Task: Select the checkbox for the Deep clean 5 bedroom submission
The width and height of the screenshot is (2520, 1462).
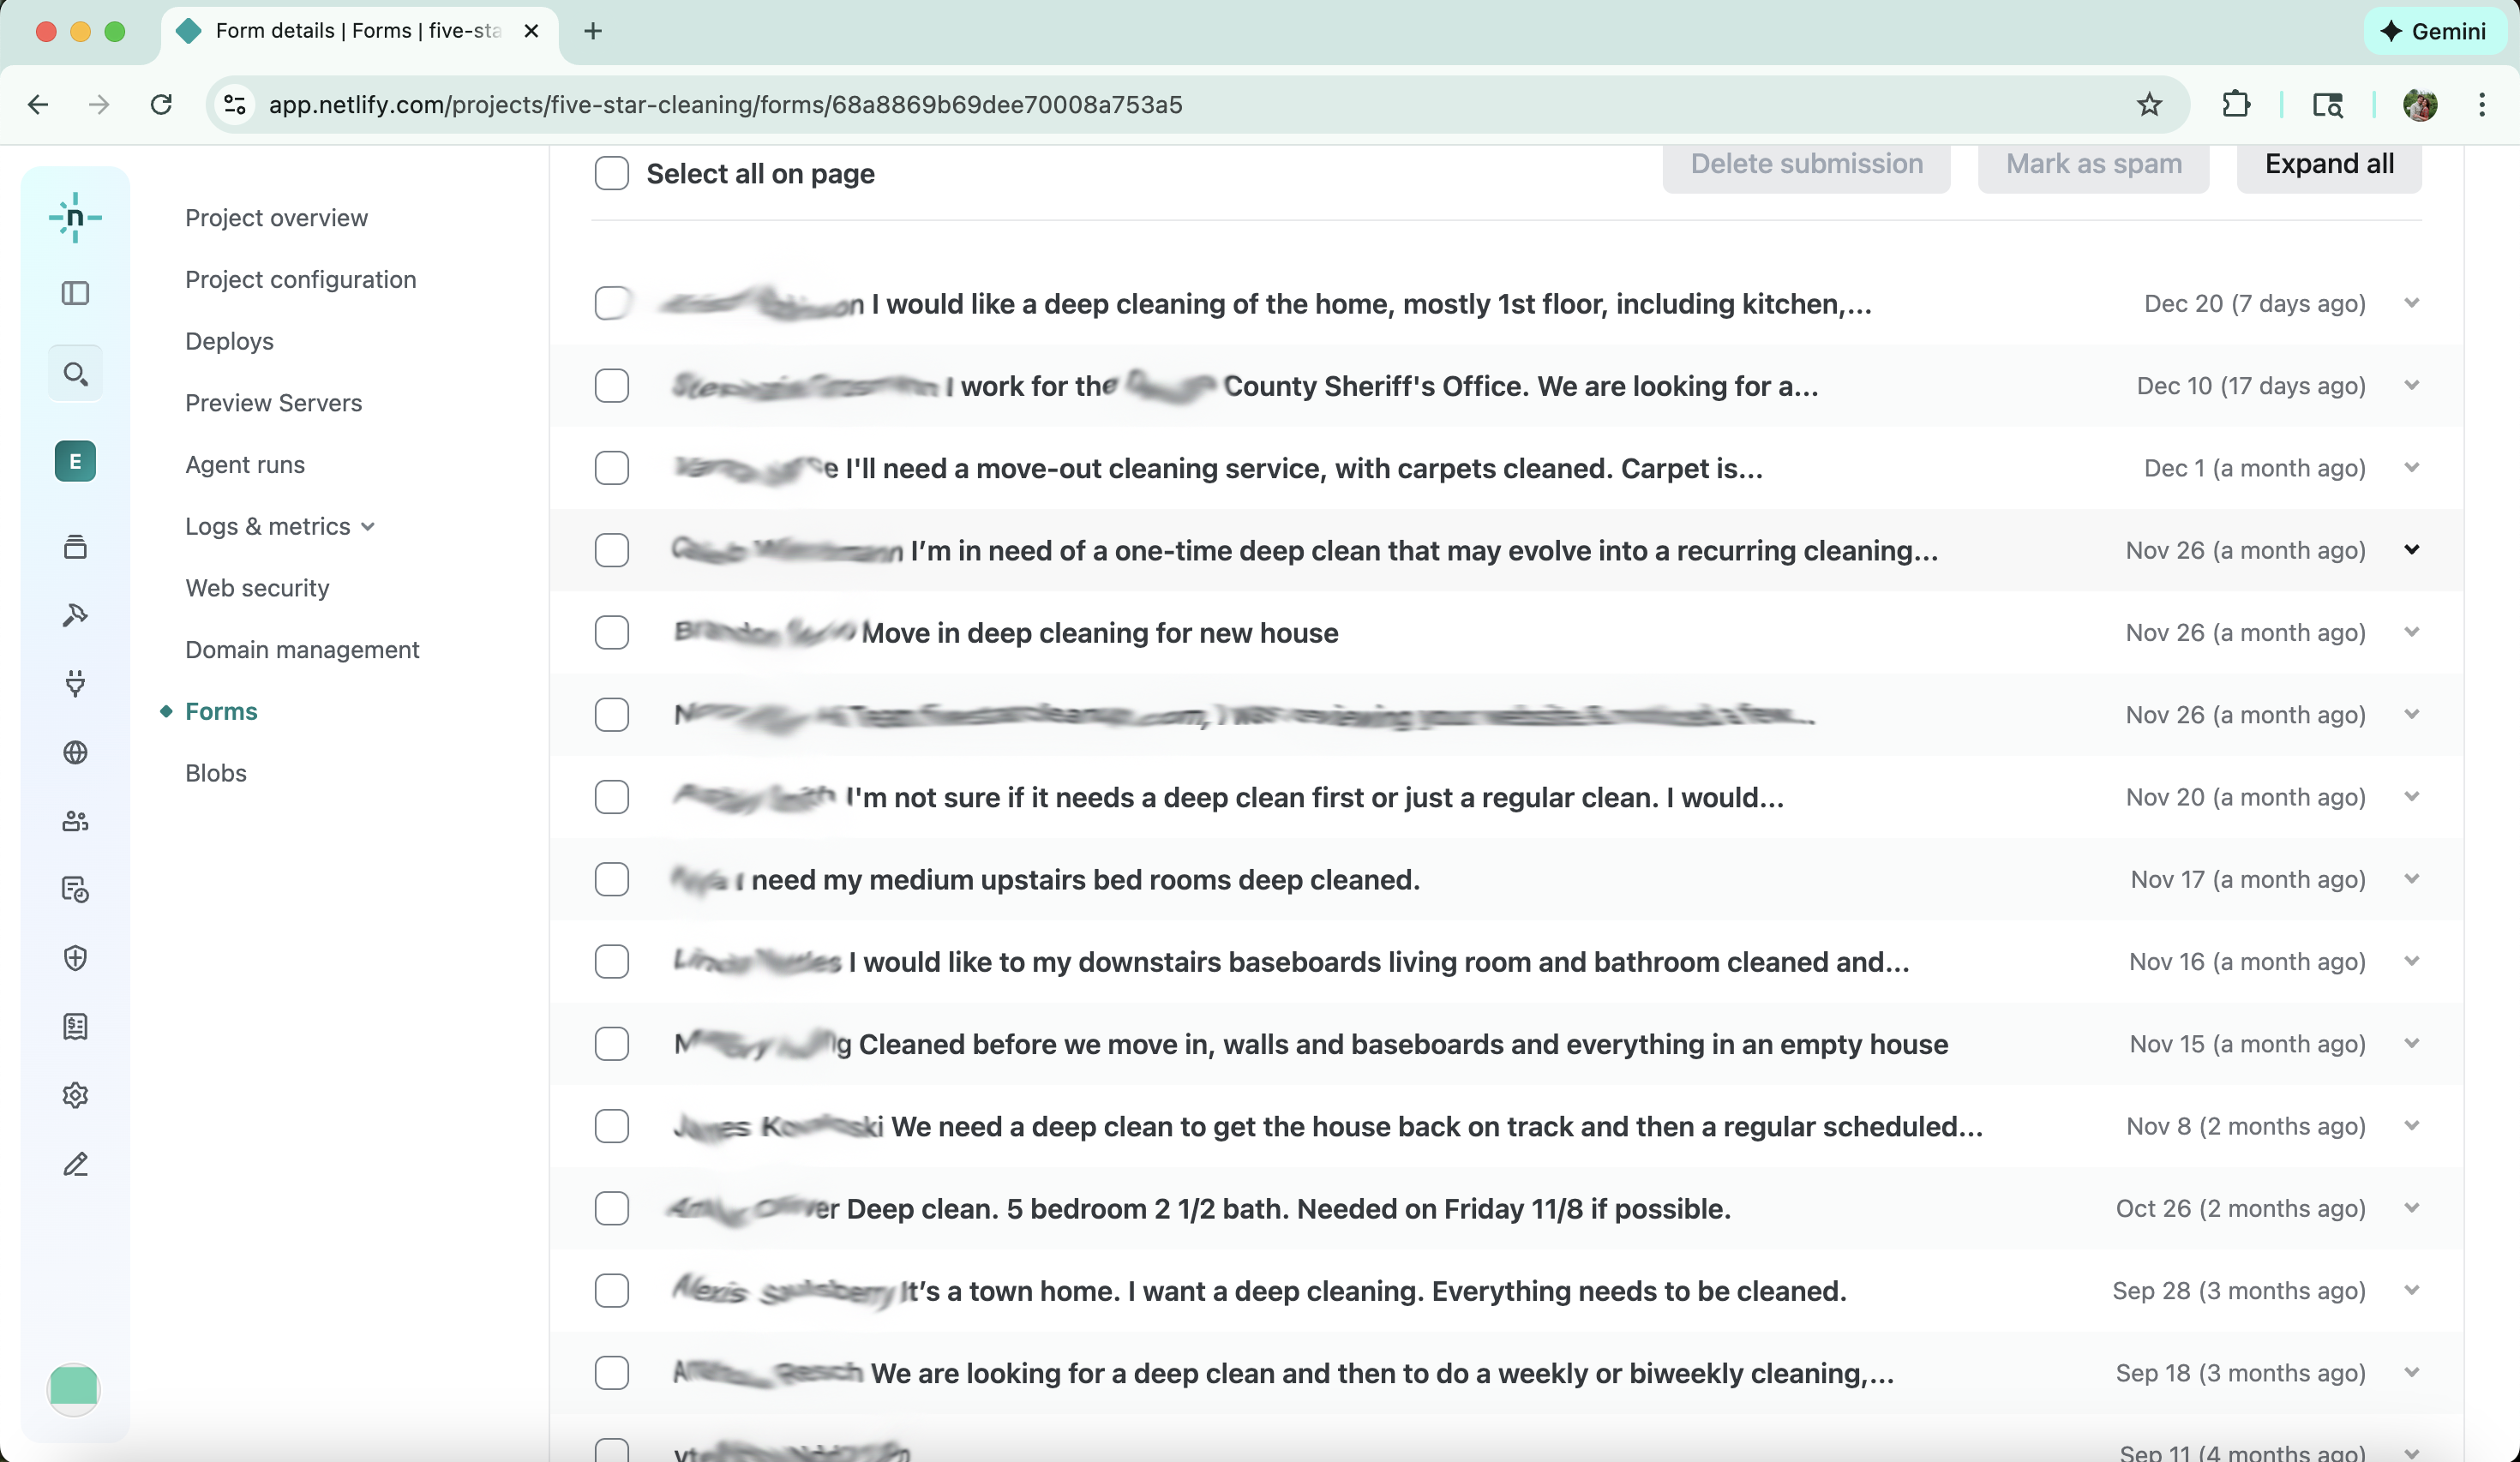Action: point(611,1208)
